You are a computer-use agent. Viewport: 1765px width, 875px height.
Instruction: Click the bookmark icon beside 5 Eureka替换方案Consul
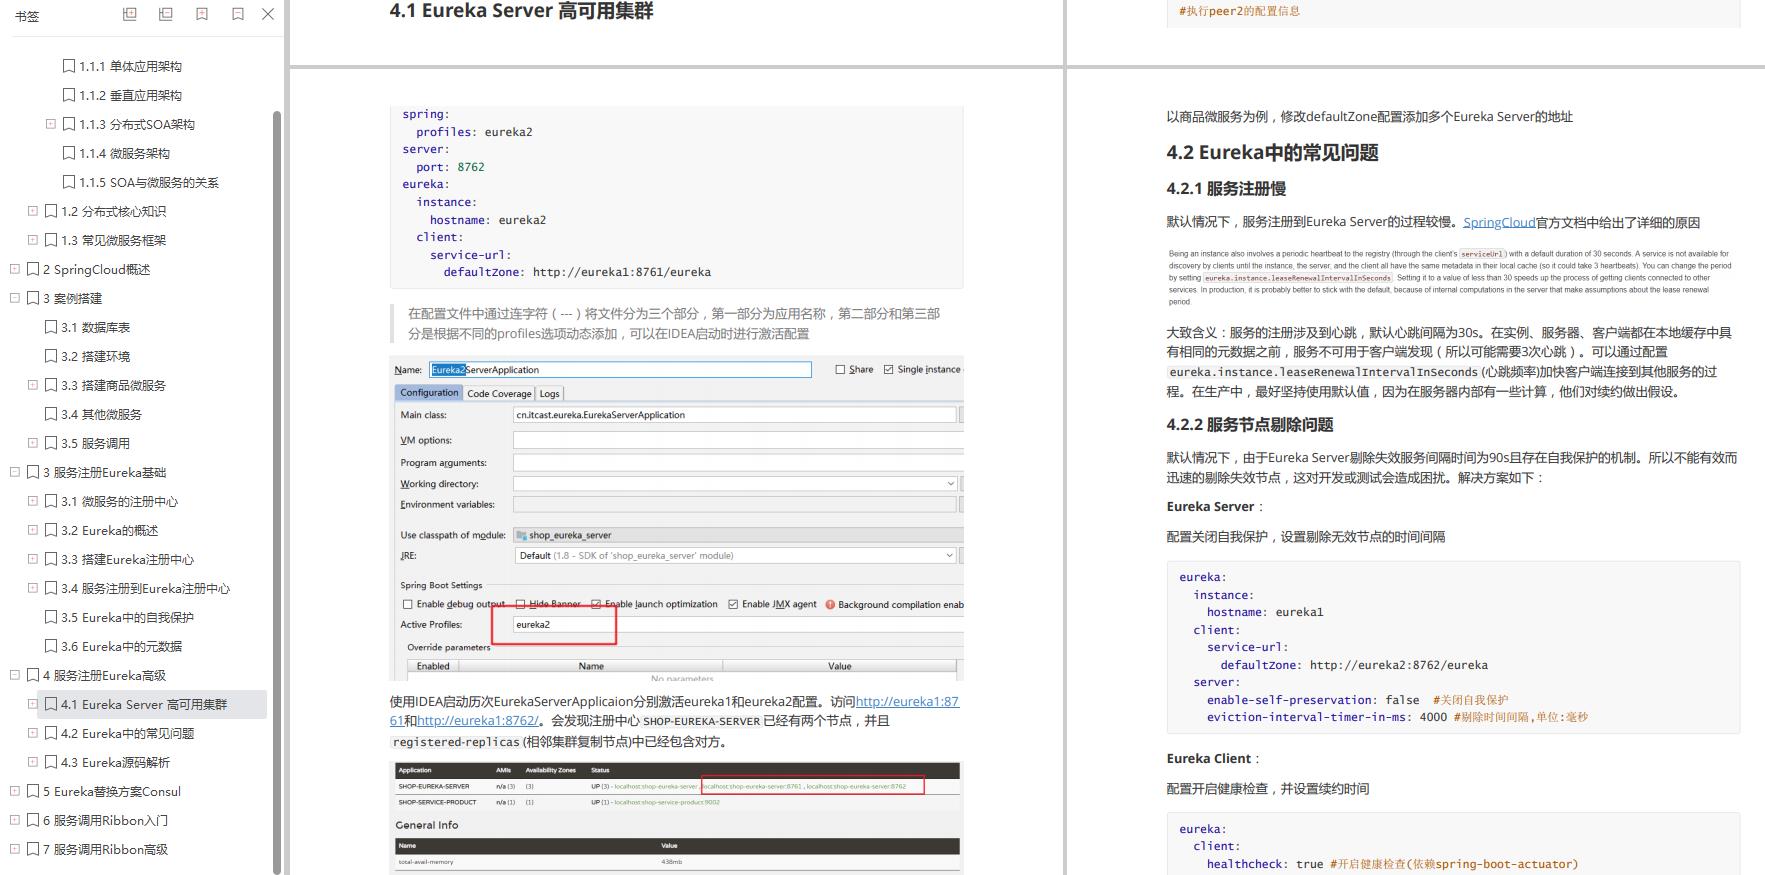[x=33, y=791]
